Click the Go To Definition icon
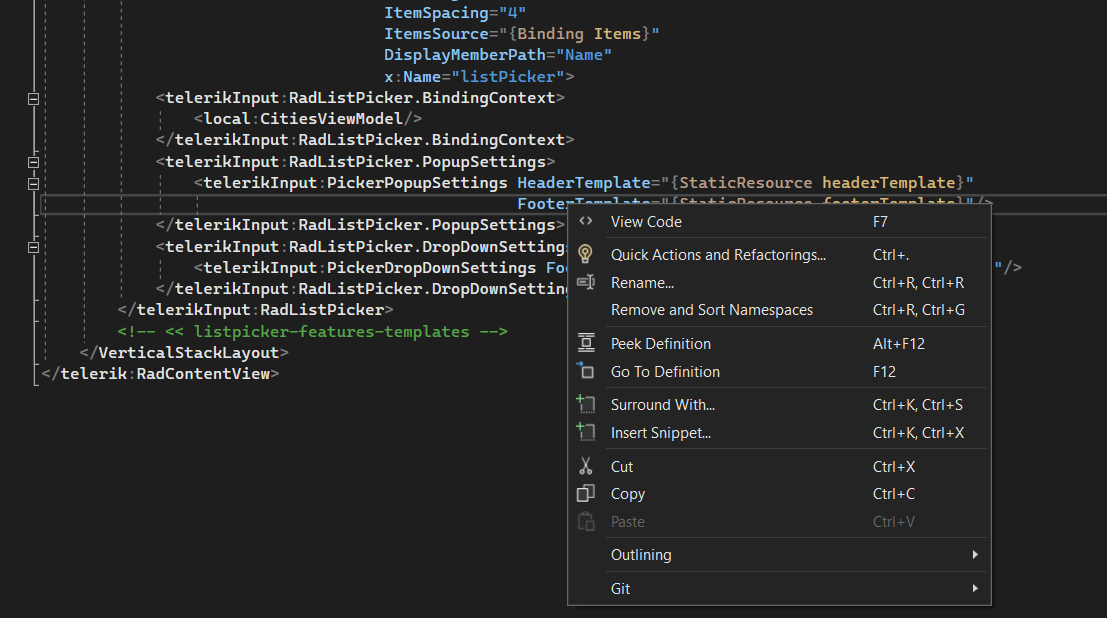This screenshot has height=618, width=1107. 586,371
